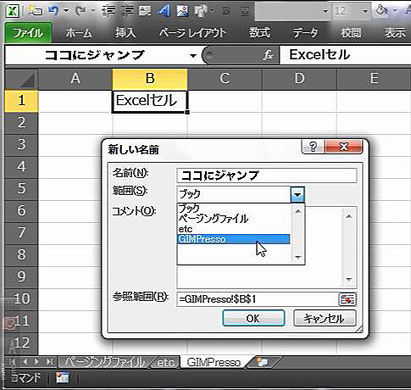Select column A header
Screen dimensions: 411x390
tap(76, 79)
